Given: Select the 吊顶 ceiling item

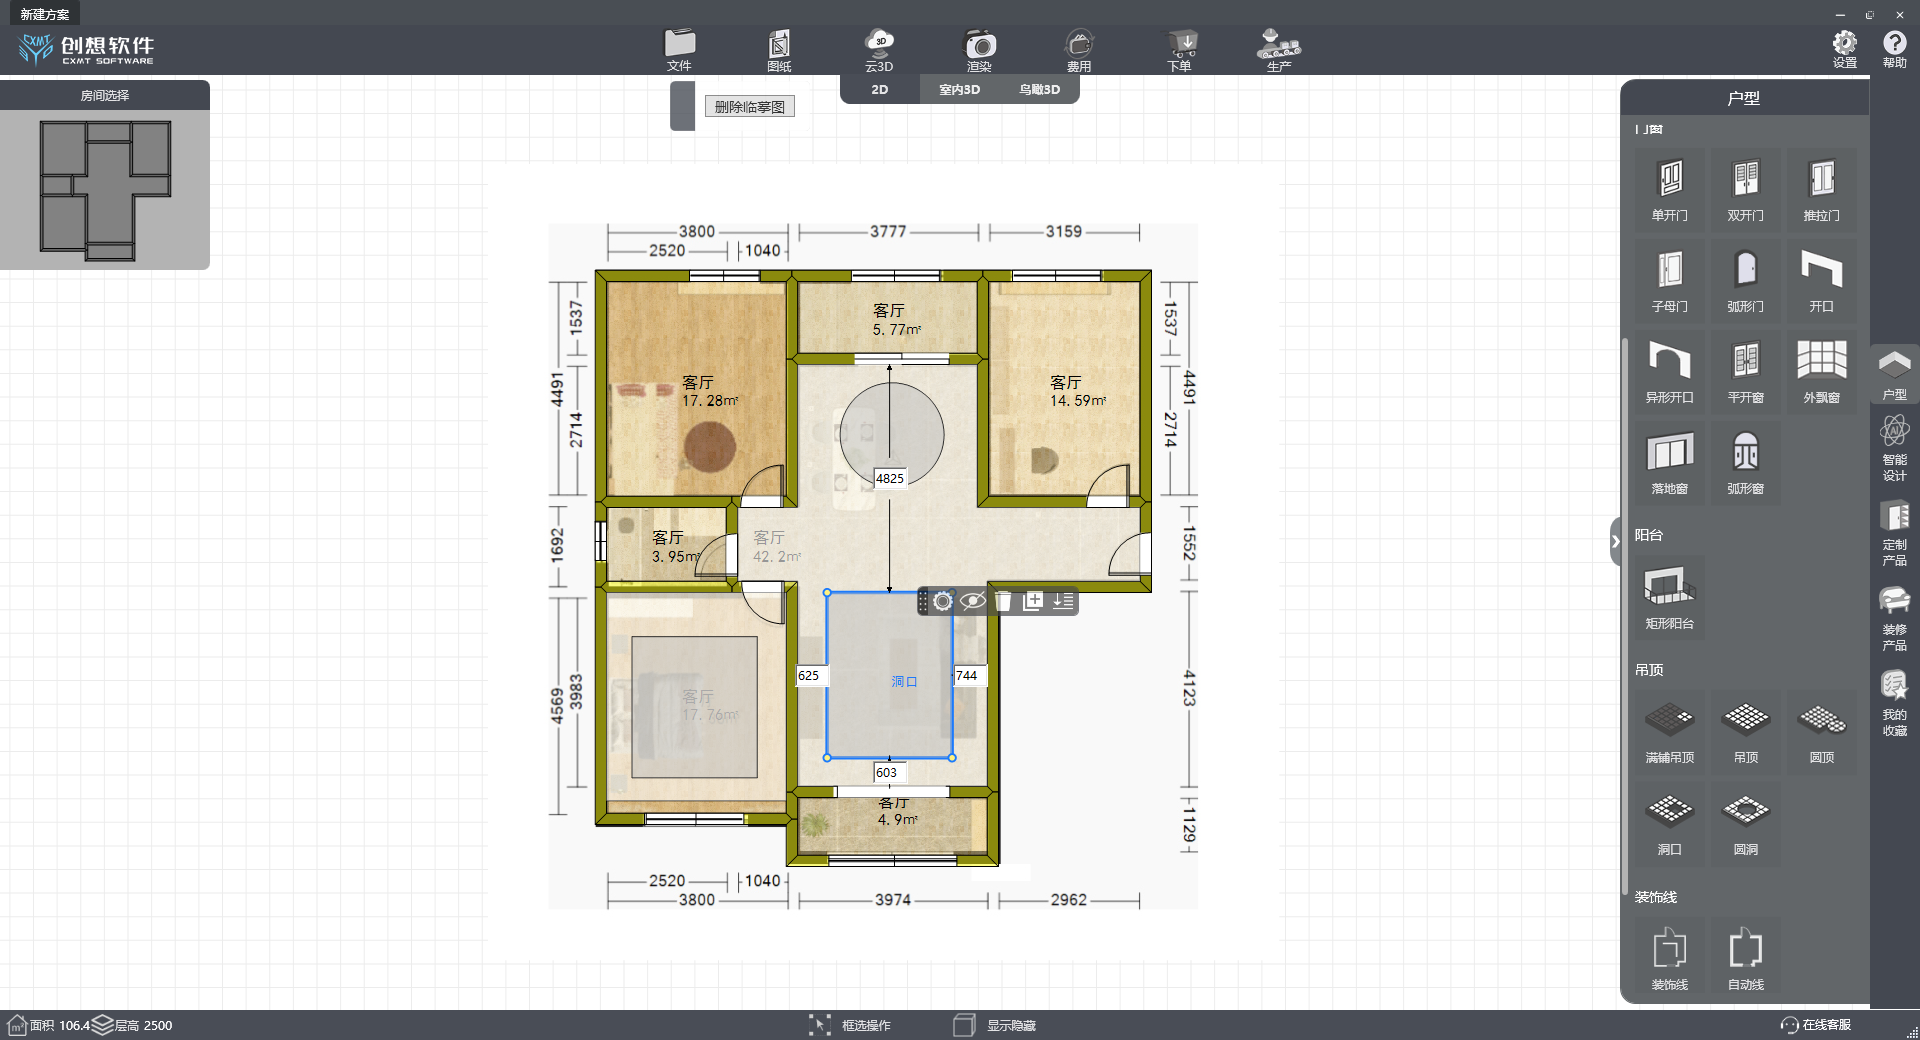Looking at the screenshot, I should (1746, 733).
